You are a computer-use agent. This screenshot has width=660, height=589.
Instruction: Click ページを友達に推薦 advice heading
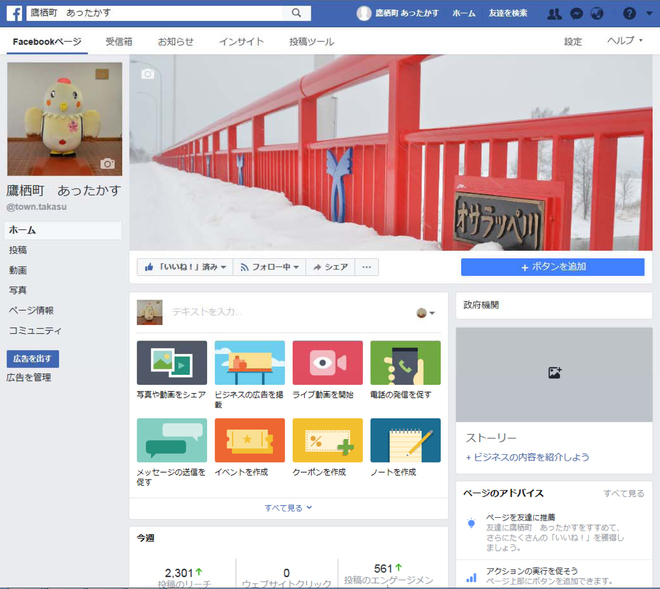520,517
